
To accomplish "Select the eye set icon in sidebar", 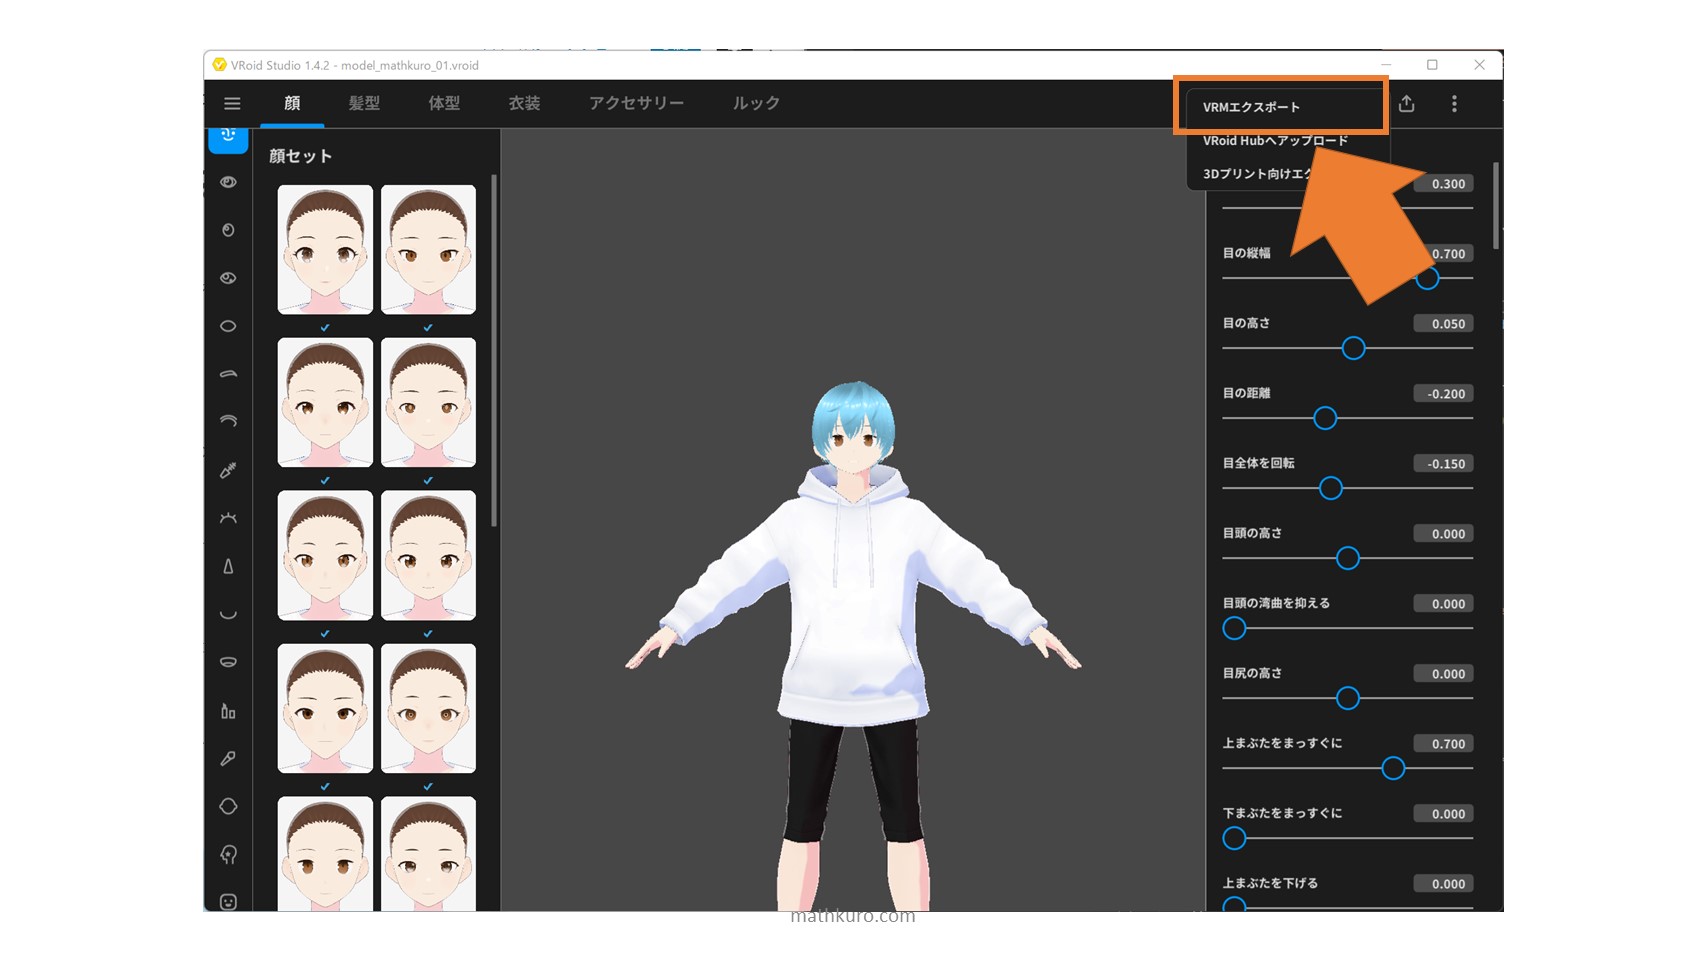I will (x=228, y=182).
